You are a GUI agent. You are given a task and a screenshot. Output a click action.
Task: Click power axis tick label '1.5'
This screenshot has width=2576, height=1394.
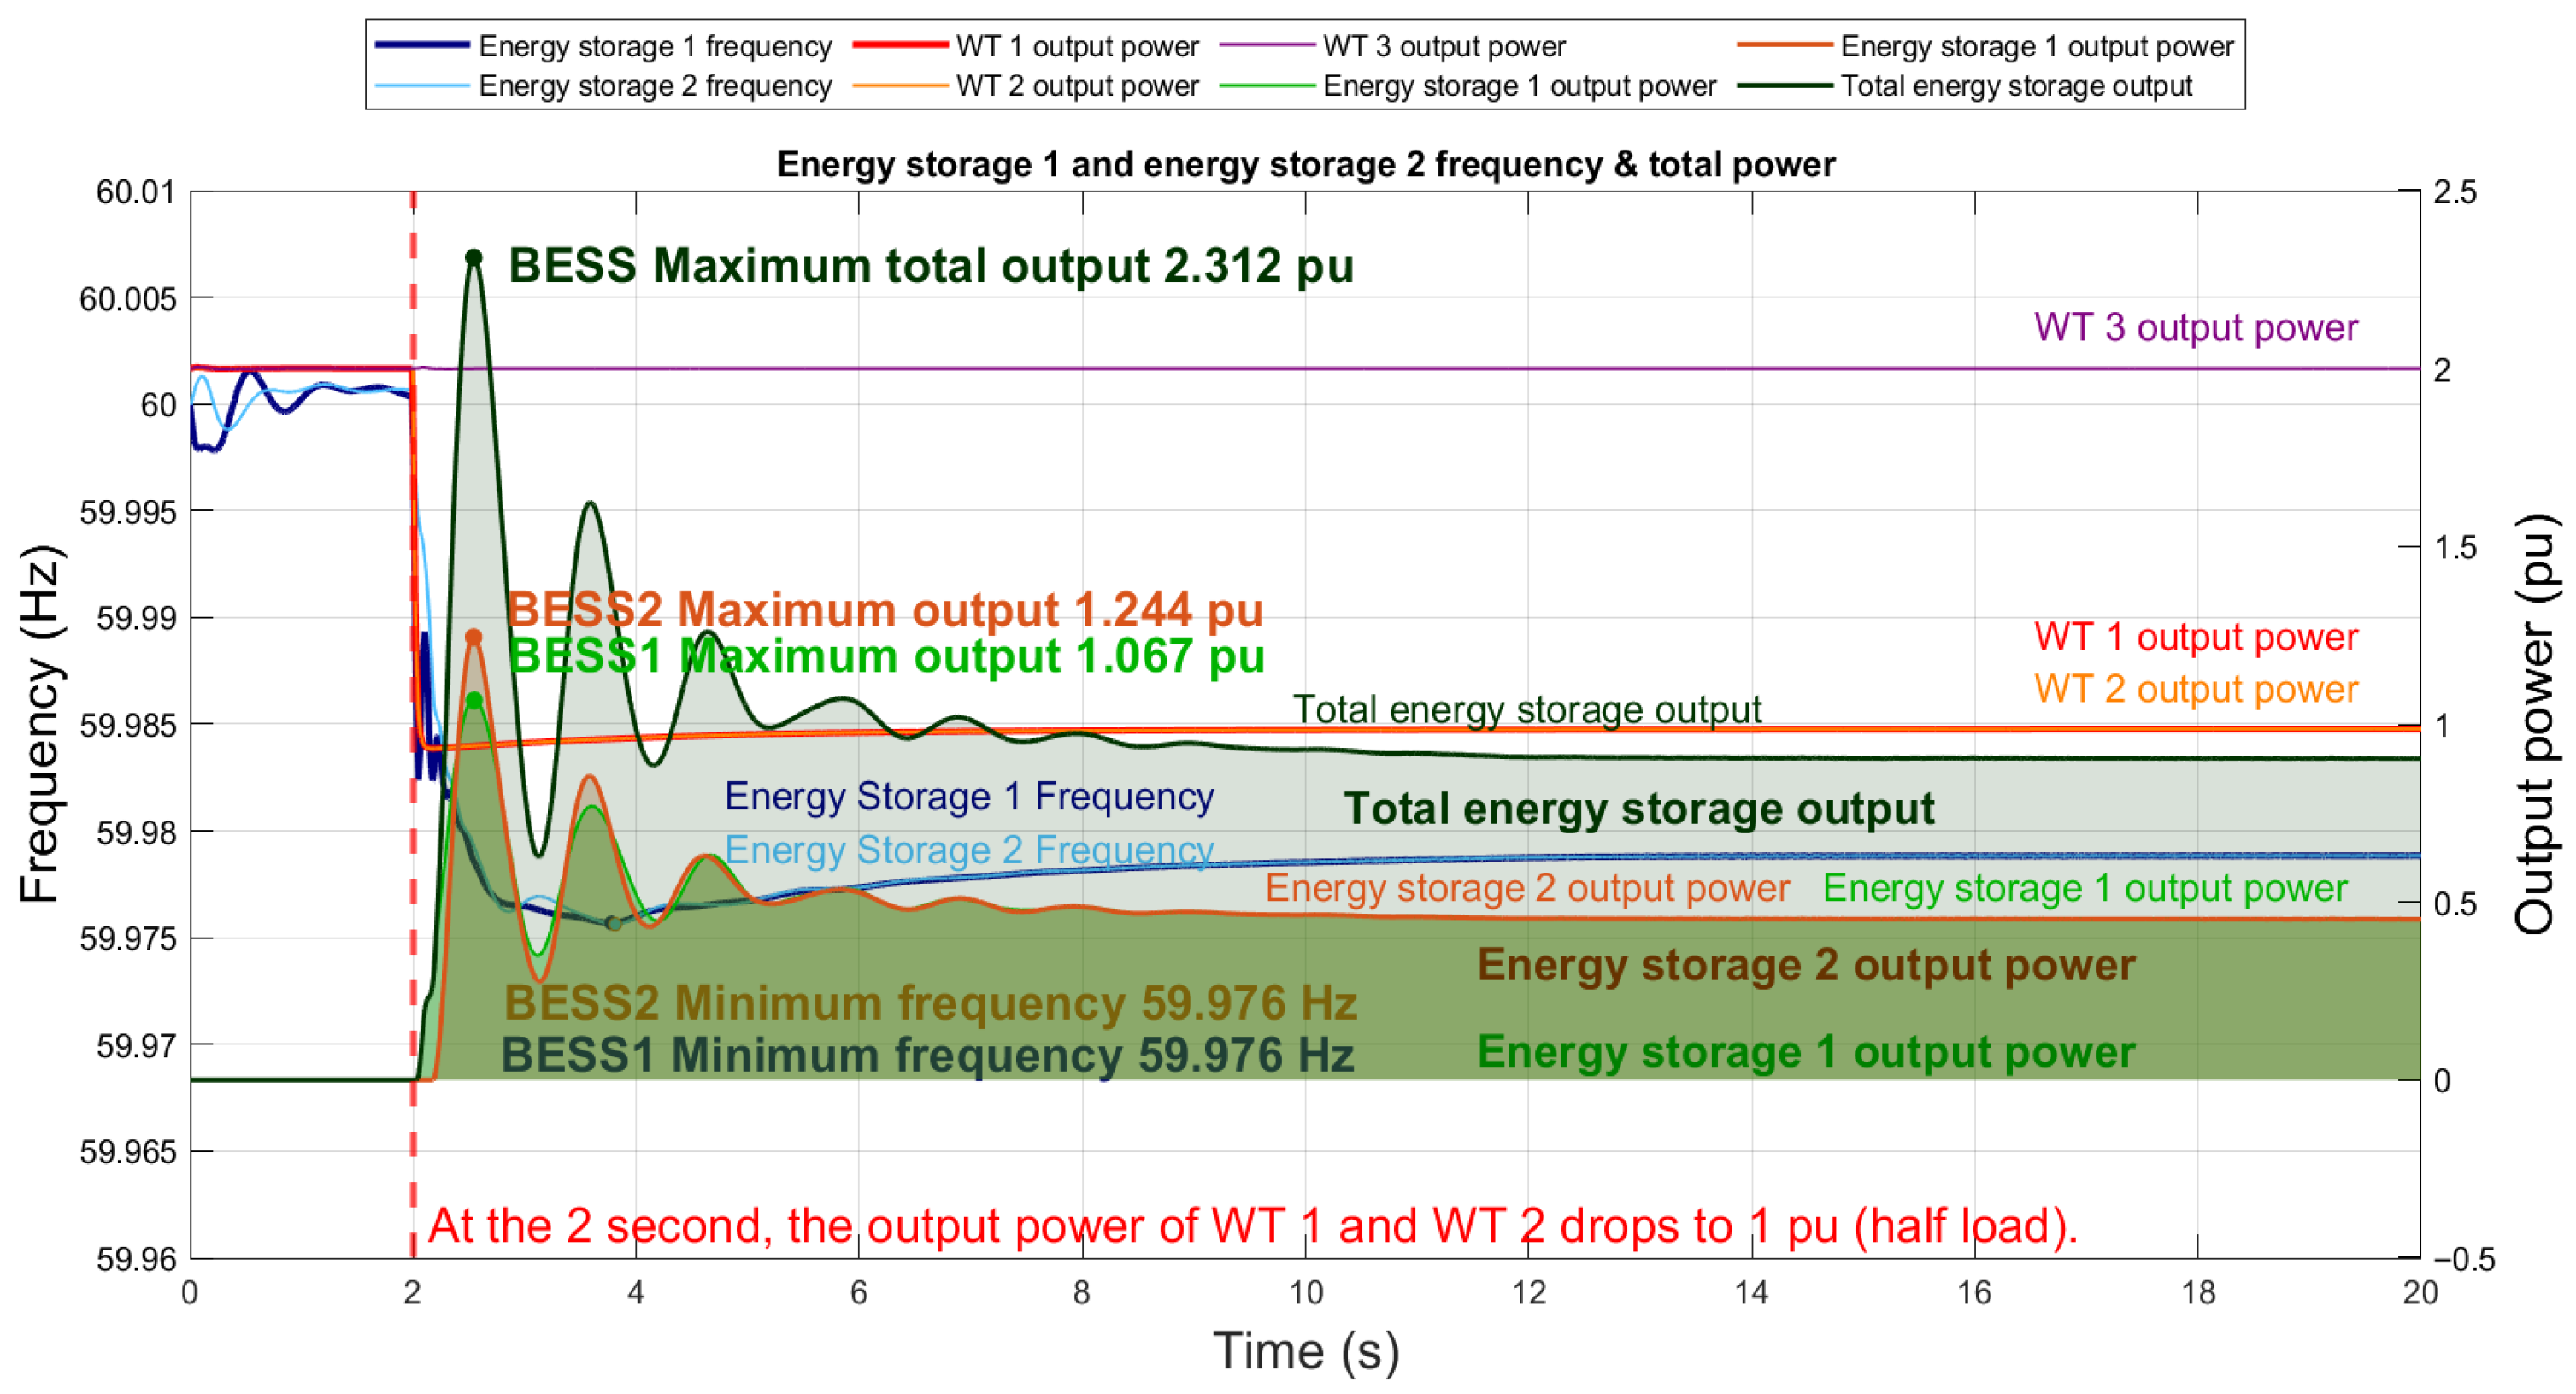point(2455,548)
